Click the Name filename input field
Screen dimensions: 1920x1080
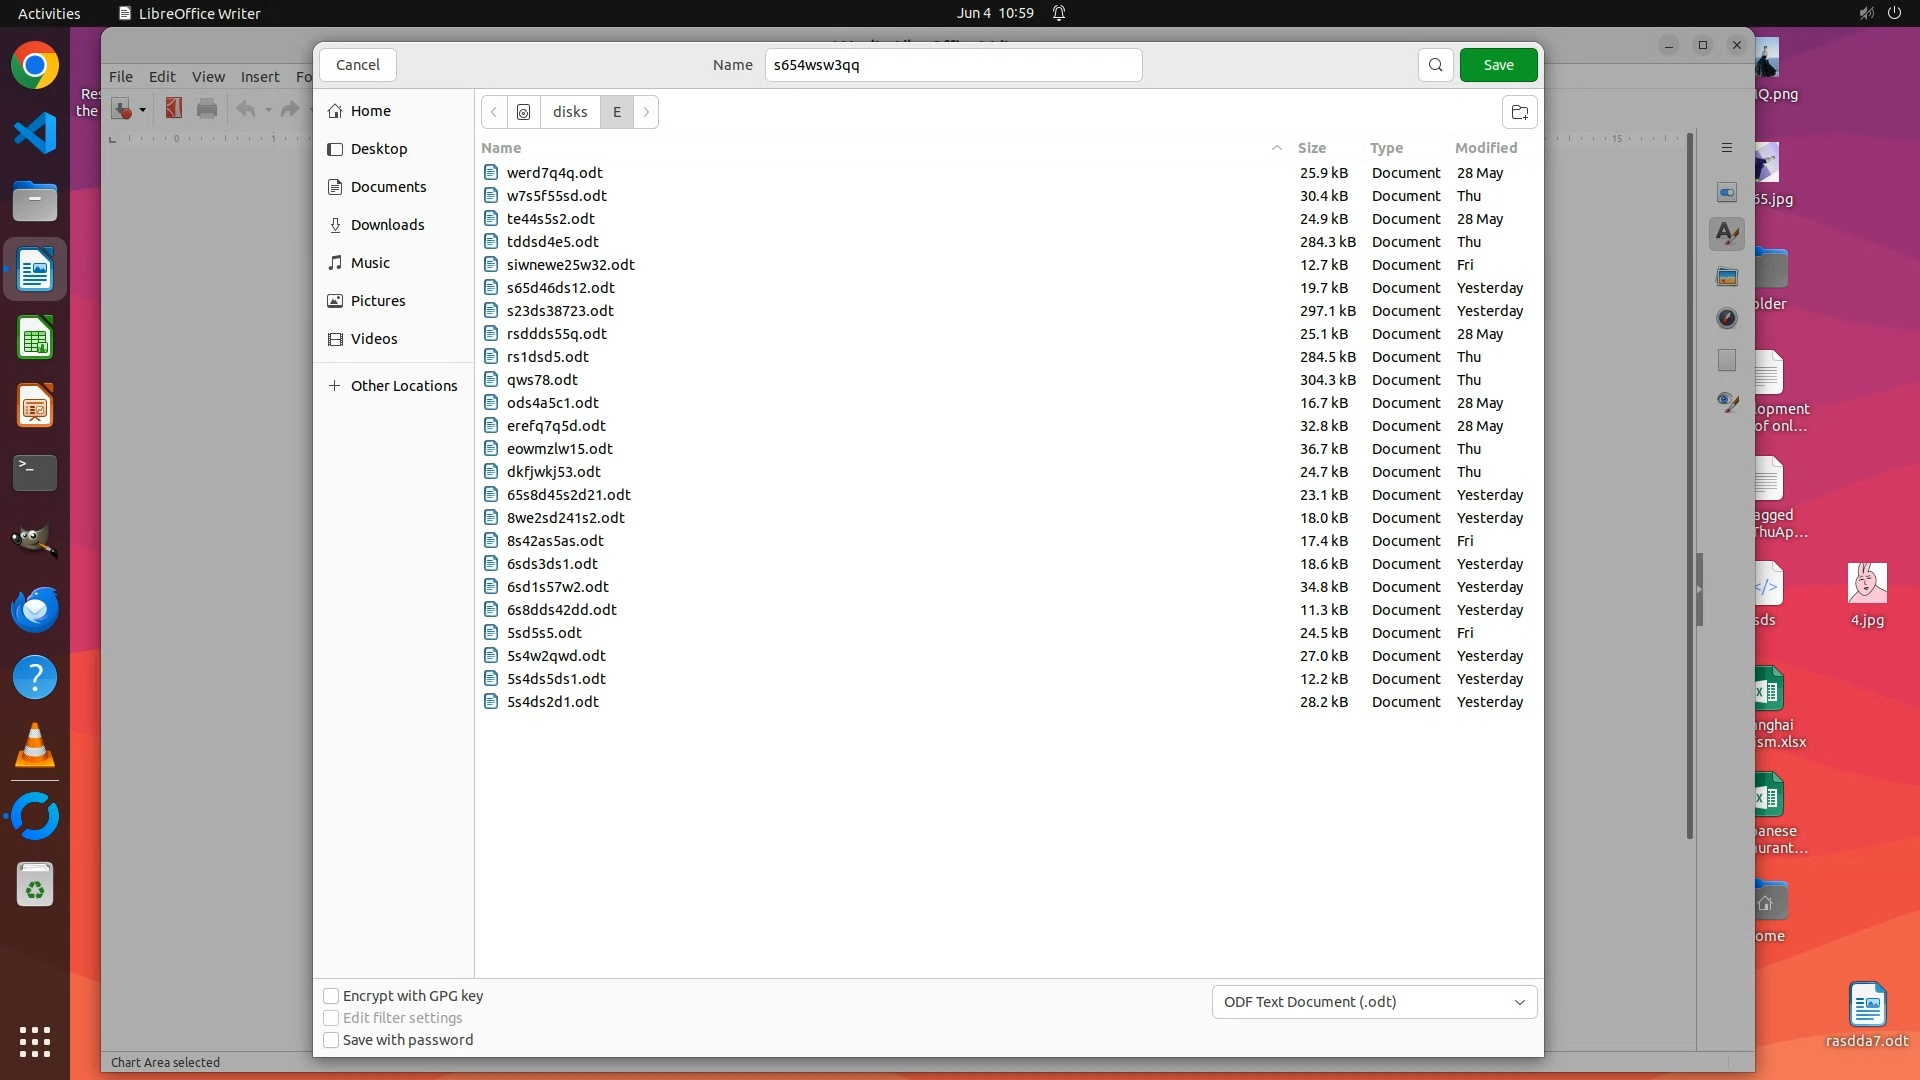(x=952, y=65)
